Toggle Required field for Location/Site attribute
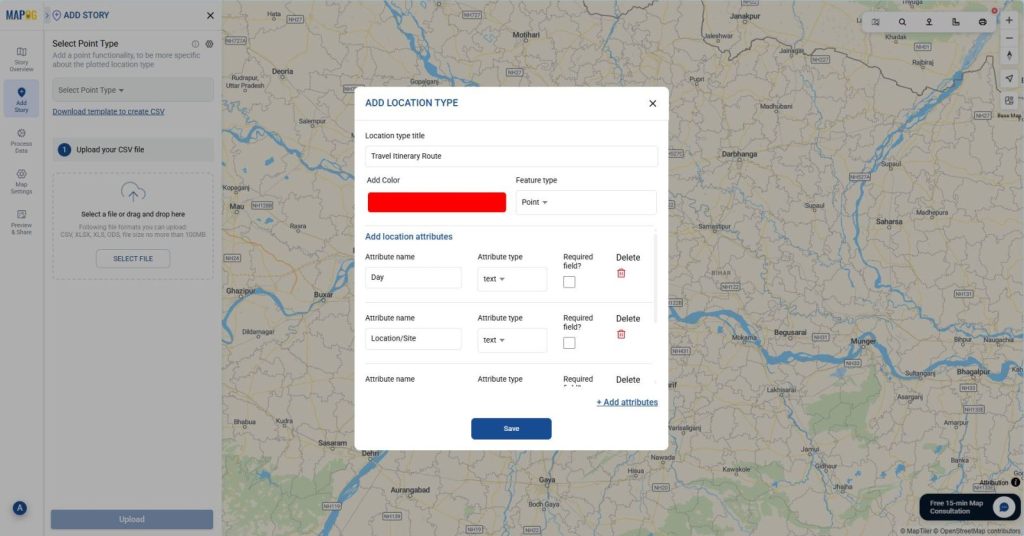The image size is (1024, 536). pyautogui.click(x=569, y=343)
